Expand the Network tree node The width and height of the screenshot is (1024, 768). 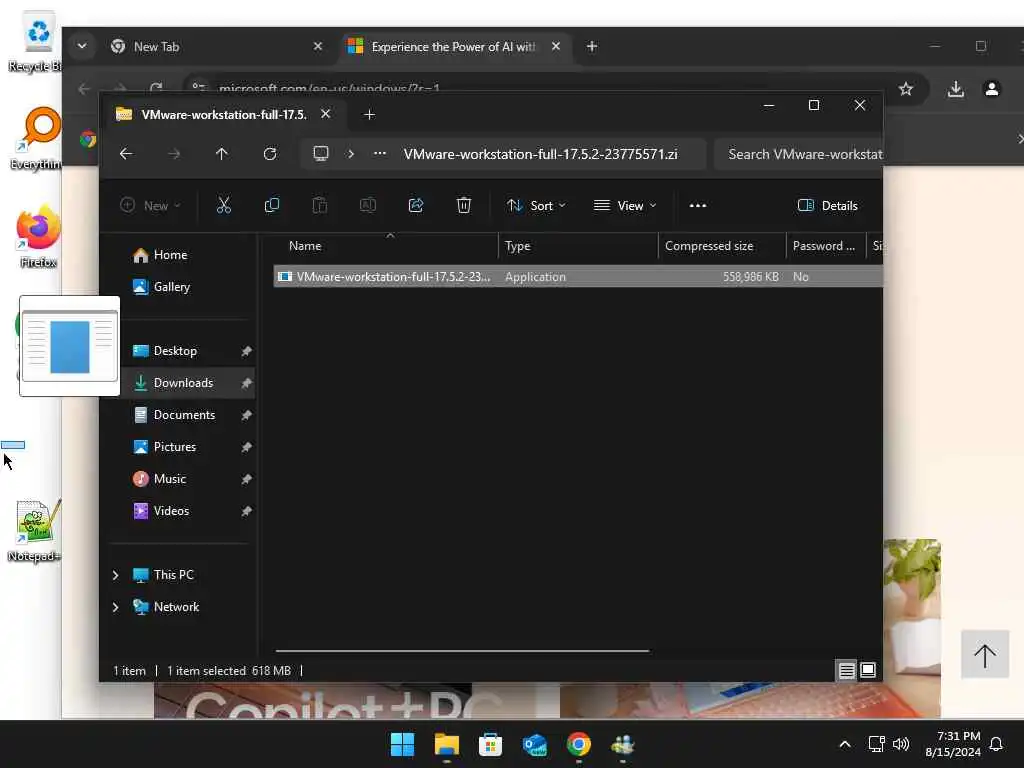click(x=116, y=607)
